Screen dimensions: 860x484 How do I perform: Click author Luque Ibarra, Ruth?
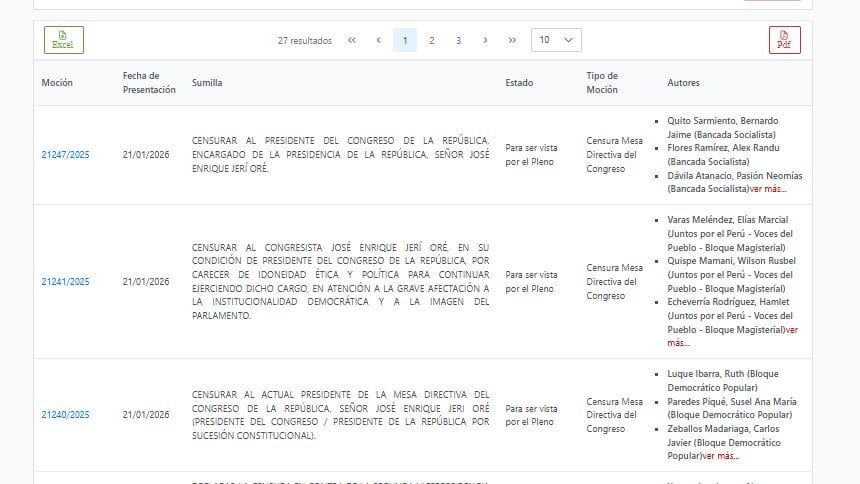(x=722, y=380)
